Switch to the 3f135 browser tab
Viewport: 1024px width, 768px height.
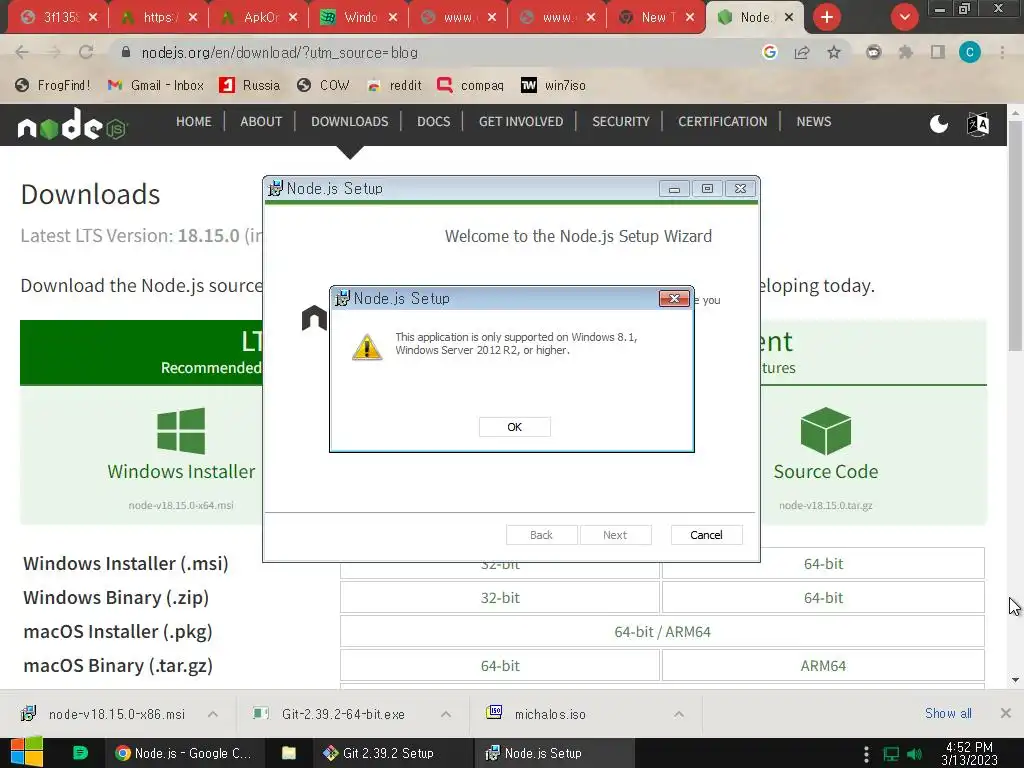tap(59, 17)
